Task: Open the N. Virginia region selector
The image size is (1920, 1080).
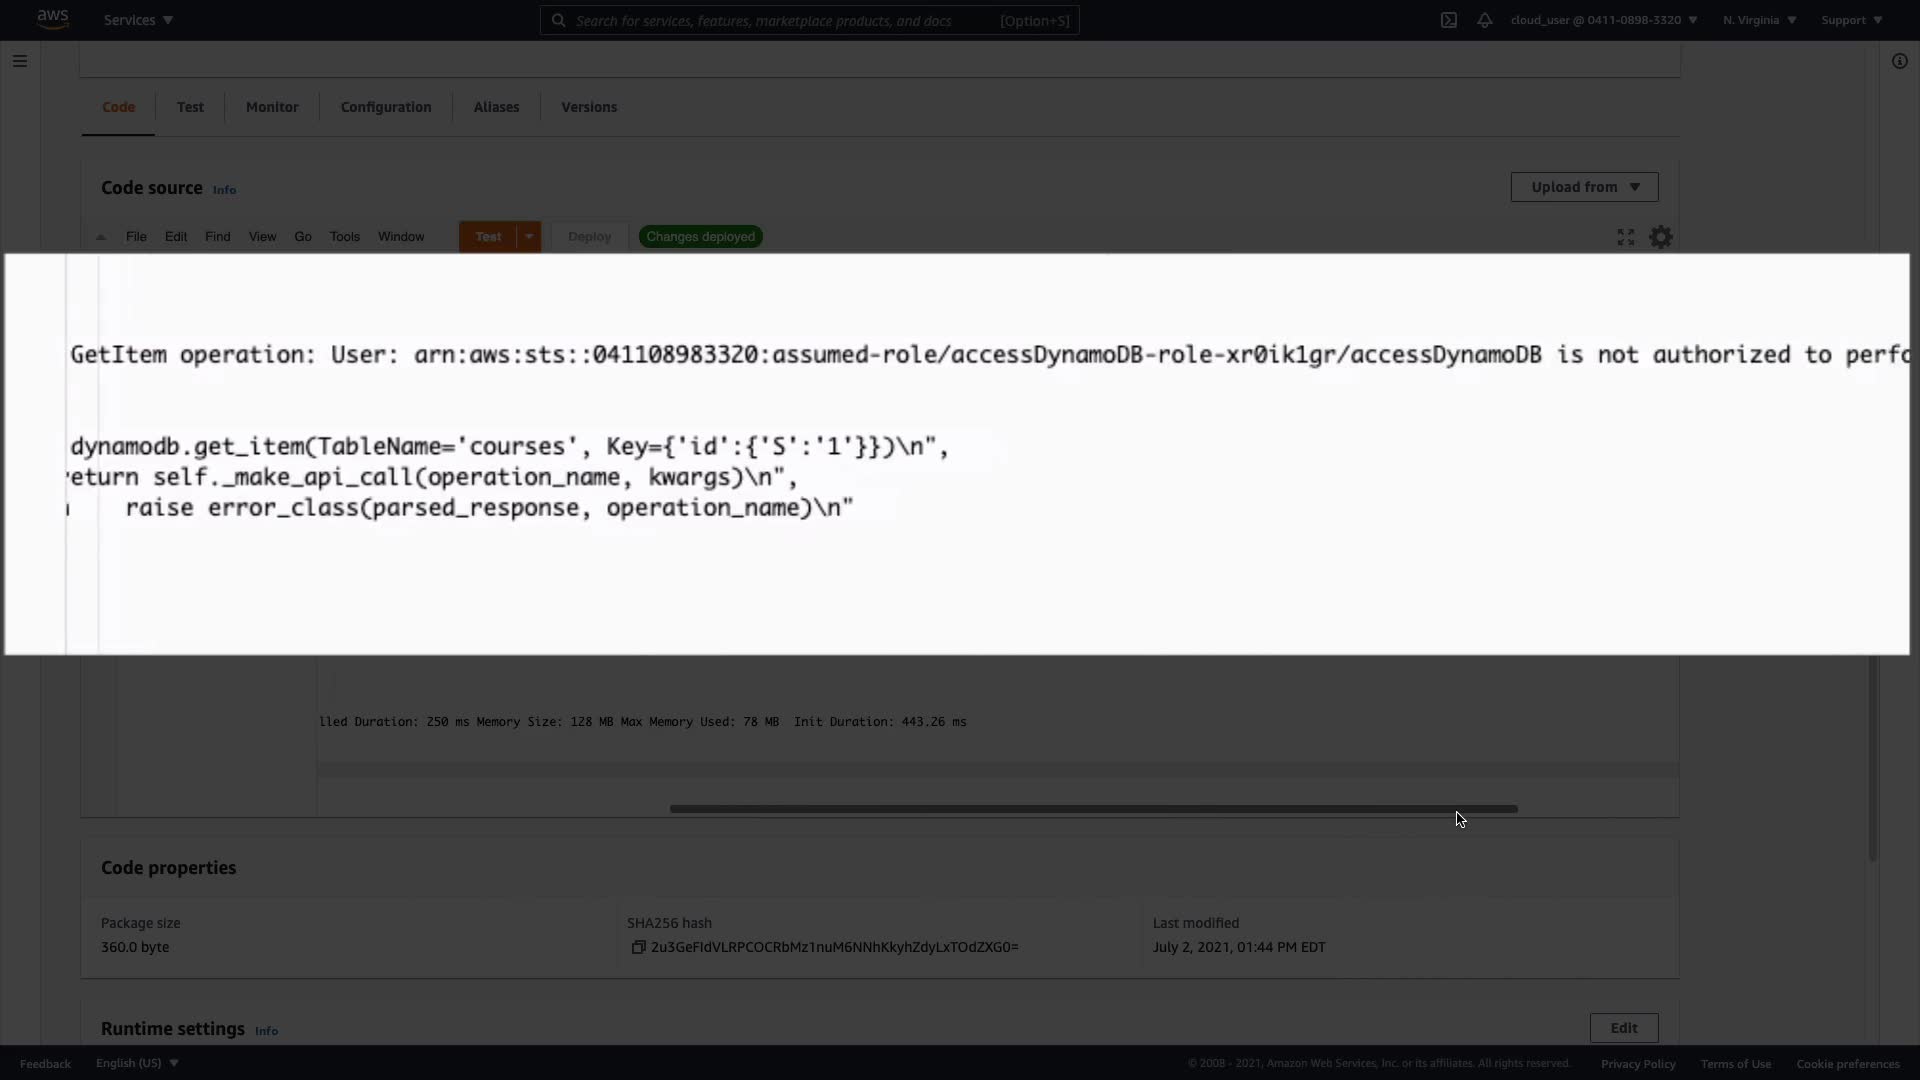Action: click(x=1759, y=20)
